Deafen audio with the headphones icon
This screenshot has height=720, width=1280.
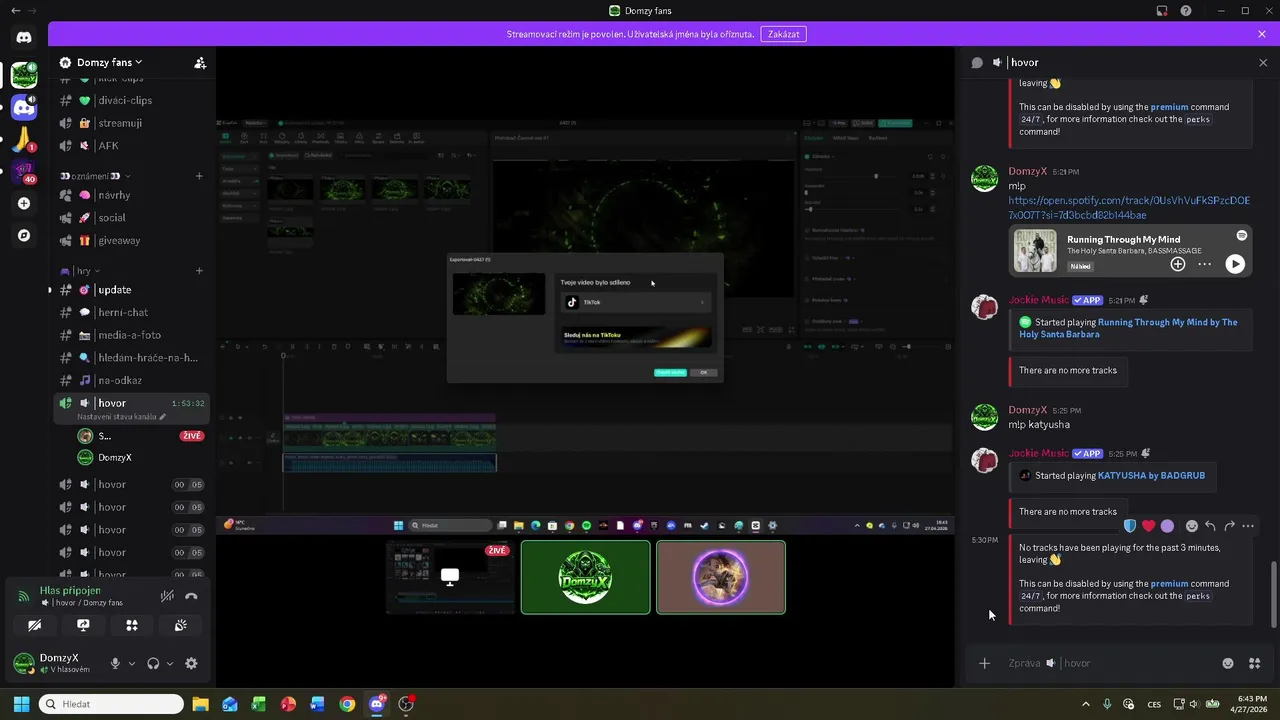click(153, 663)
